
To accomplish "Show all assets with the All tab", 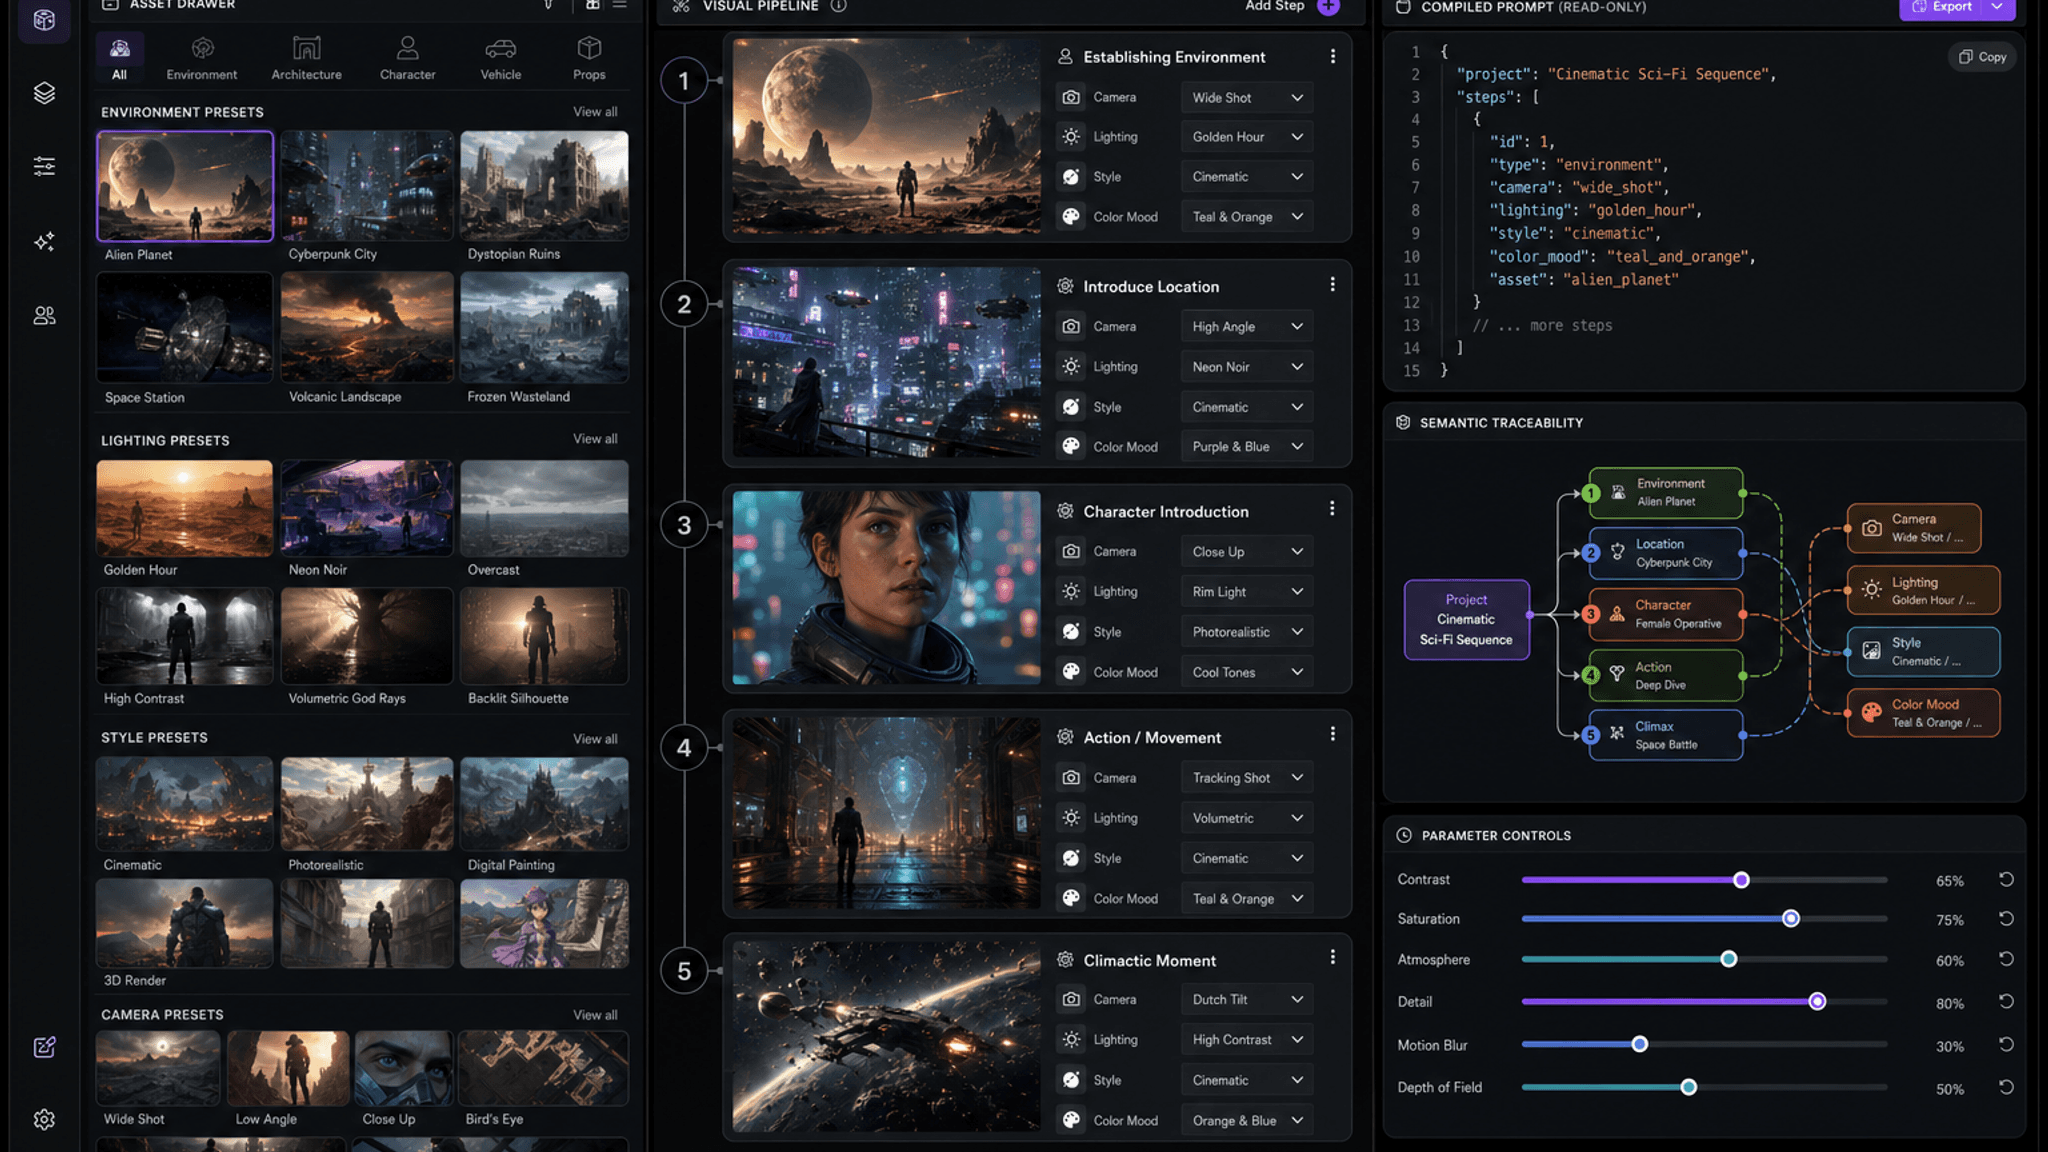I will [x=120, y=58].
